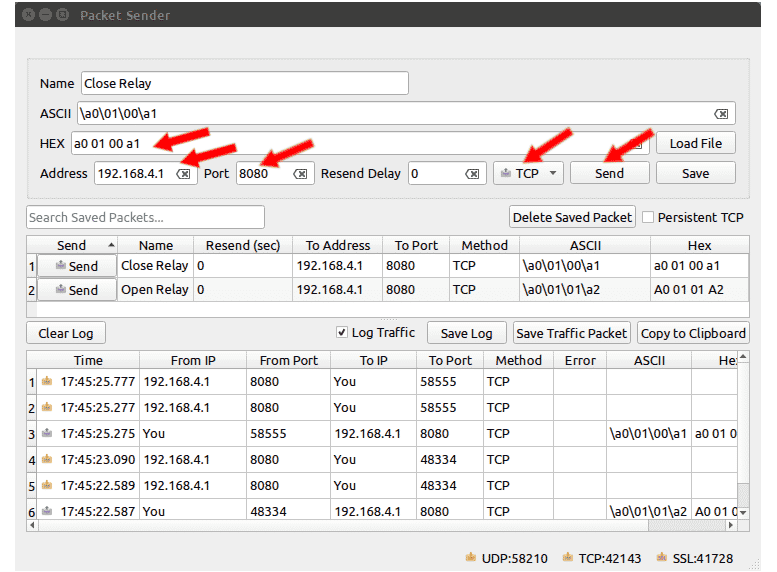Click the Clear Log button

[x=66, y=333]
